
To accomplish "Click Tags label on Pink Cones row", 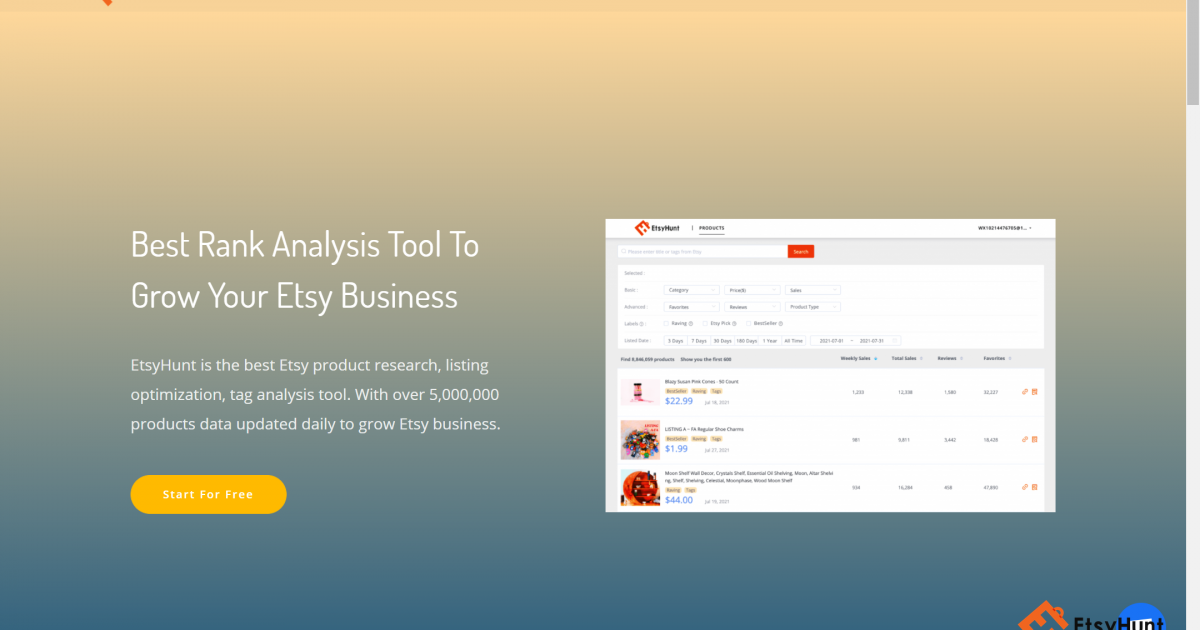I will coord(716,391).
